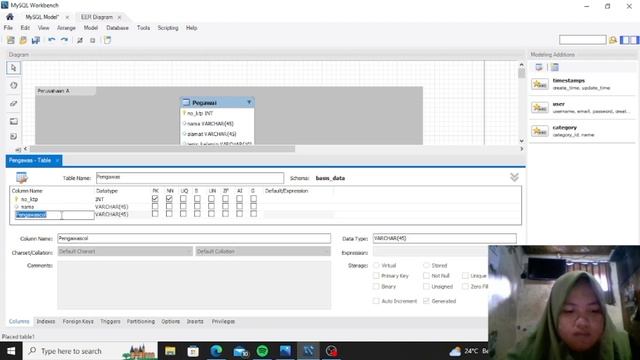Click the user template icon

click(540, 107)
